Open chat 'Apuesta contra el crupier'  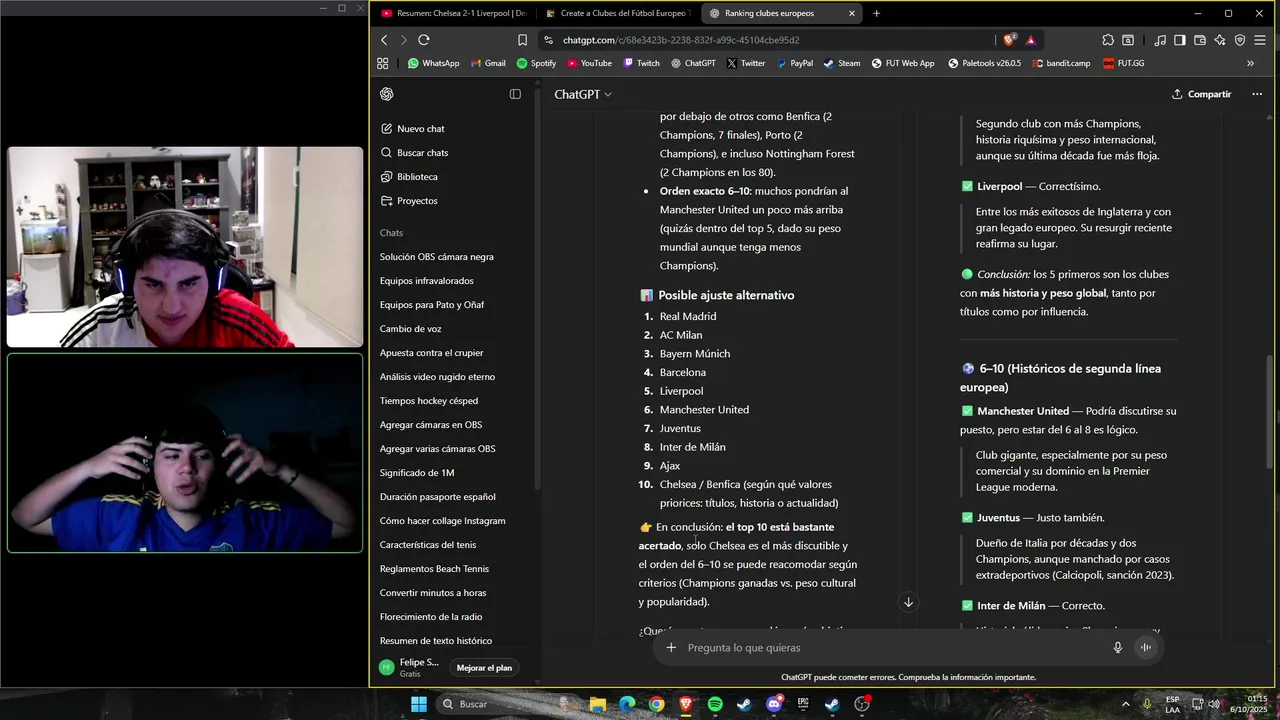[x=431, y=353]
